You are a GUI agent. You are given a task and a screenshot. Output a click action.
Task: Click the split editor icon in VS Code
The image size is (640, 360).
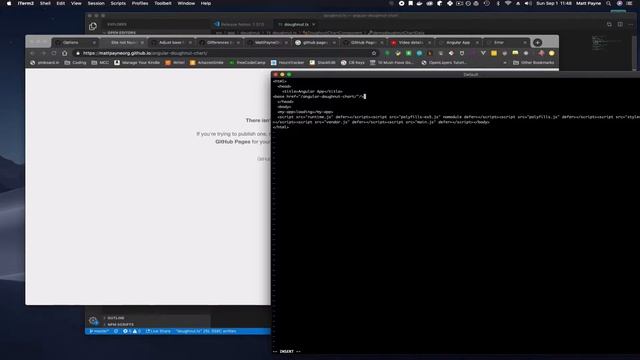(620, 24)
